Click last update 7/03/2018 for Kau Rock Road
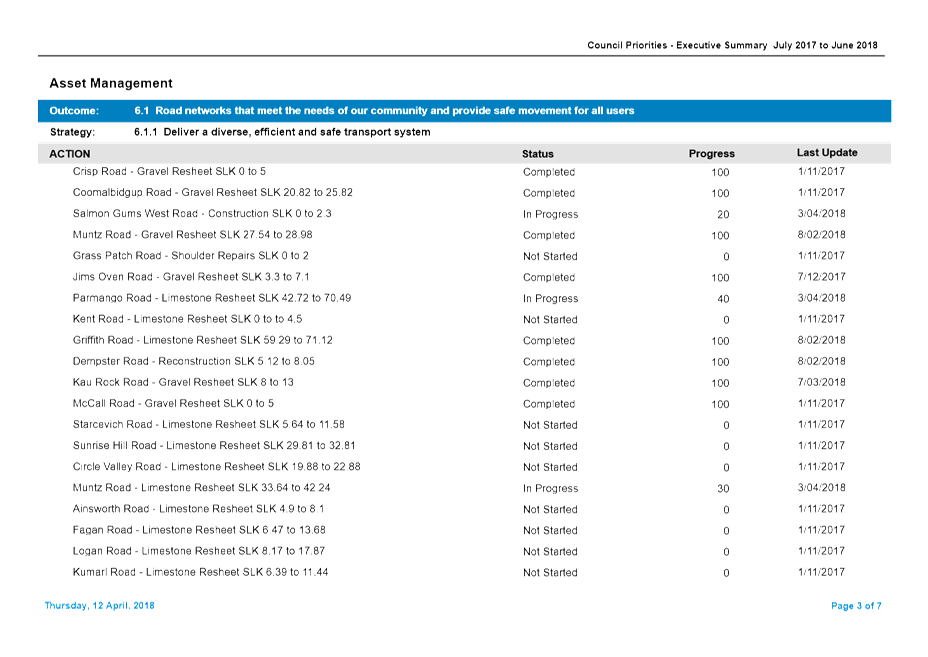Screen dimensions: 928x657 [821, 382]
